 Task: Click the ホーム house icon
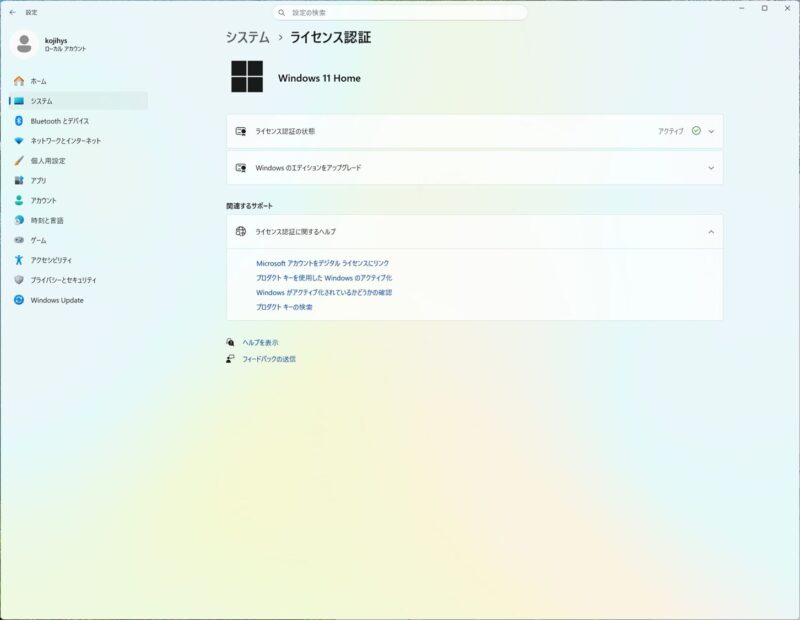19,81
